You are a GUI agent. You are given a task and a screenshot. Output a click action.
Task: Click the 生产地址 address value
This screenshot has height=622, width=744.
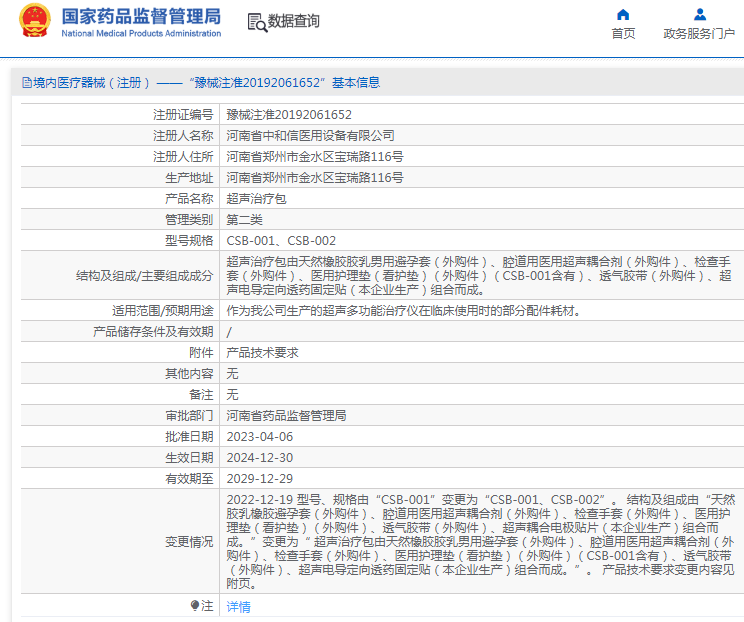(x=315, y=177)
